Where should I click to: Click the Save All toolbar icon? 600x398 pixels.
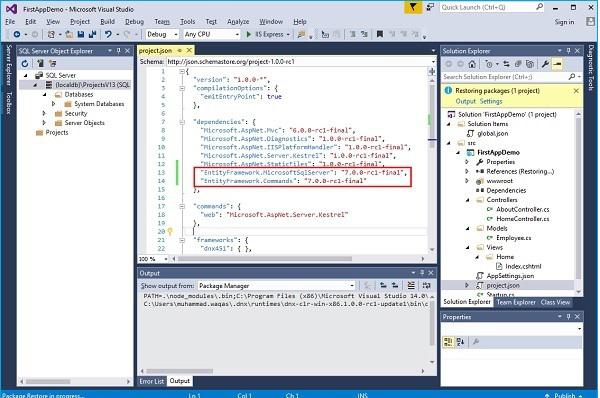click(92, 34)
